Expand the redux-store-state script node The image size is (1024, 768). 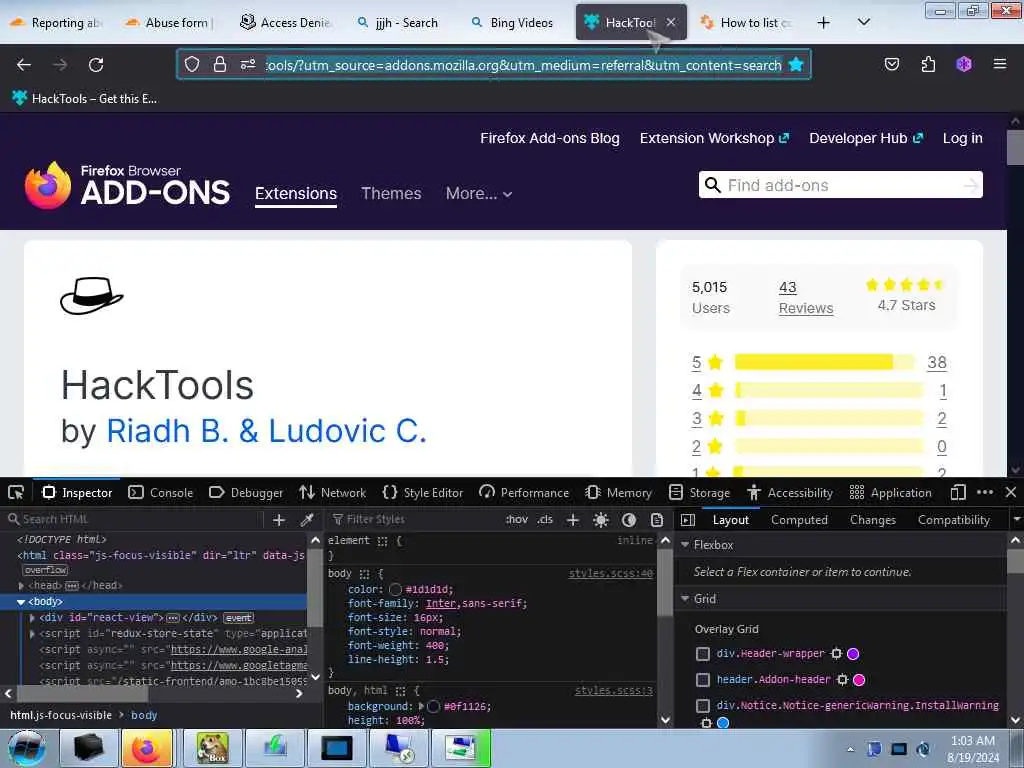pyautogui.click(x=32, y=633)
